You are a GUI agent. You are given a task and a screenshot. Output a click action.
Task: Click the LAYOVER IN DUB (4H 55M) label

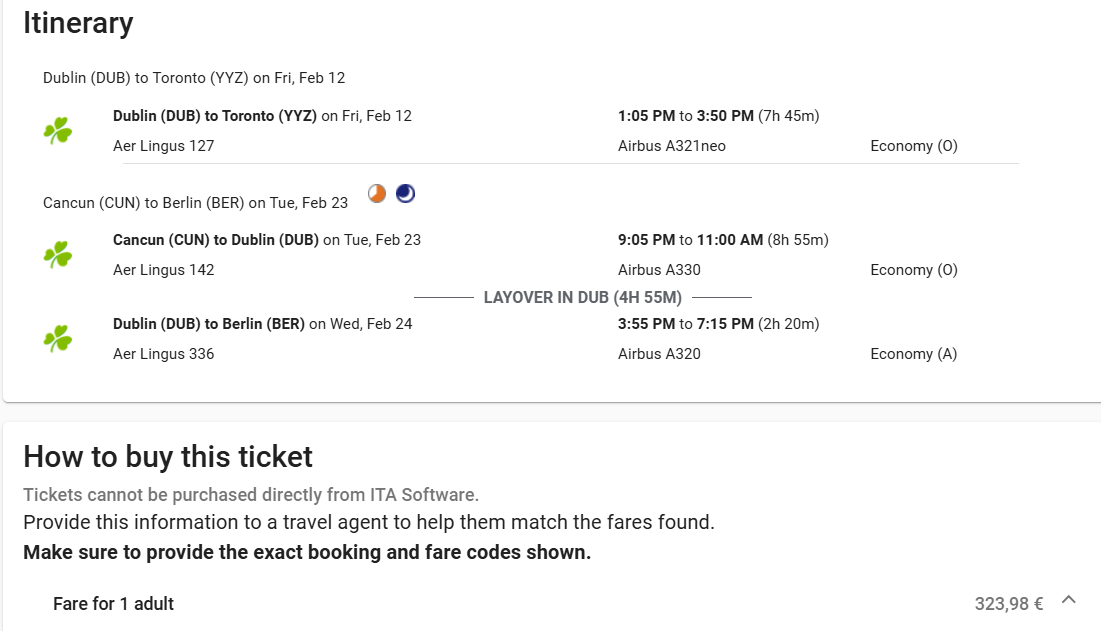tap(583, 298)
